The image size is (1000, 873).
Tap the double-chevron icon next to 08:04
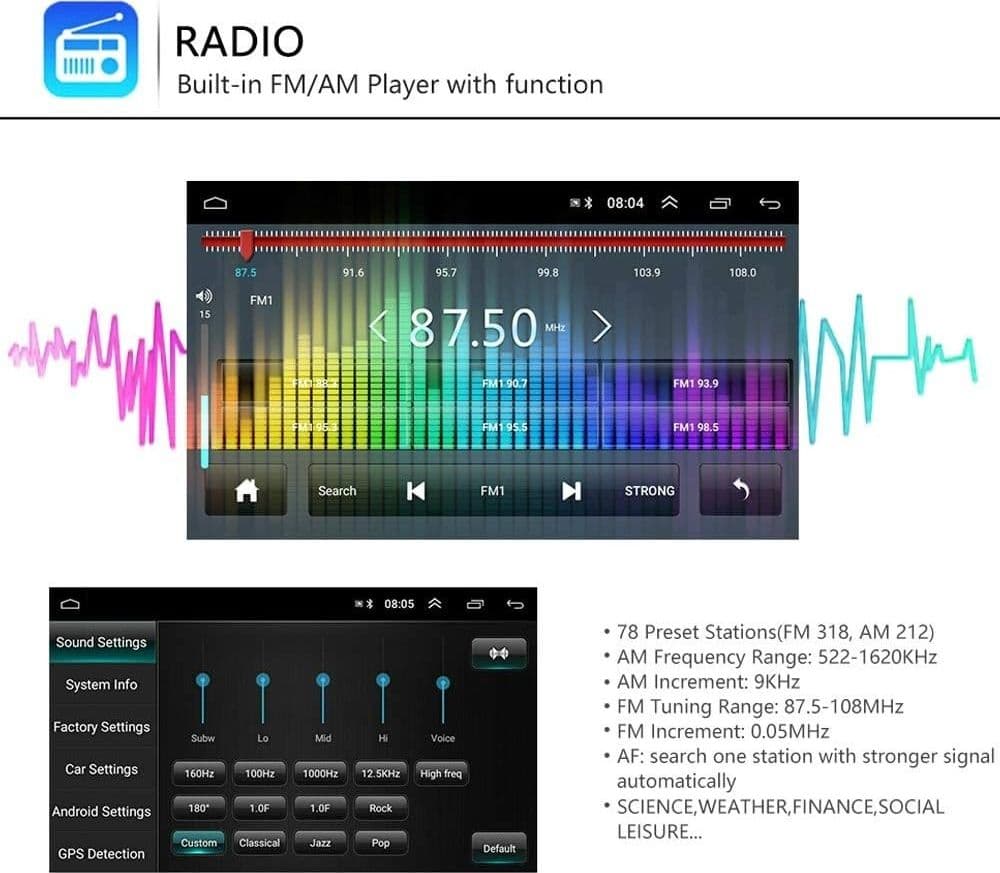coord(669,203)
